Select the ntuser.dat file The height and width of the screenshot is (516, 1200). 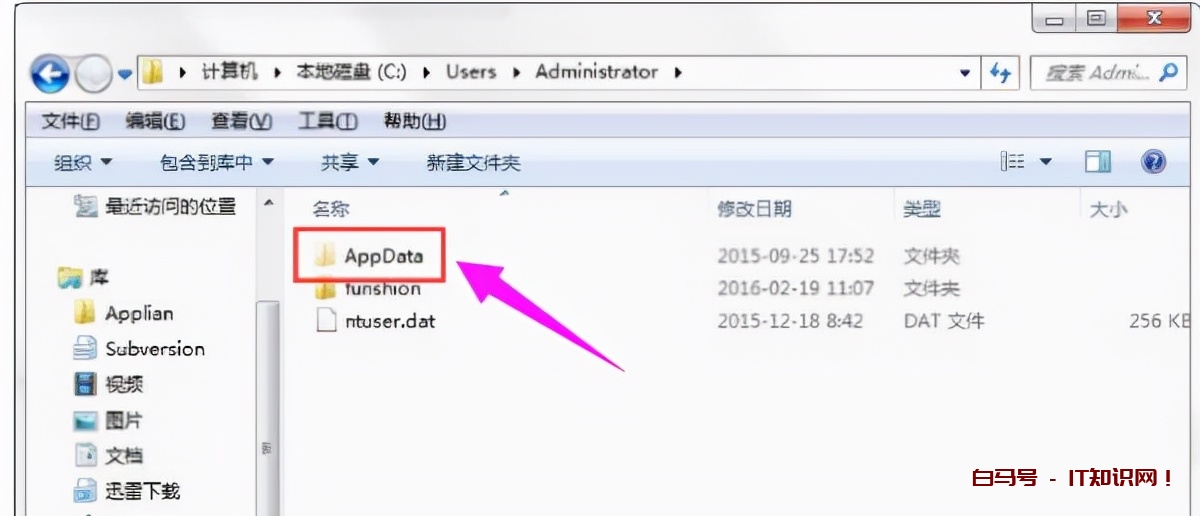point(389,321)
